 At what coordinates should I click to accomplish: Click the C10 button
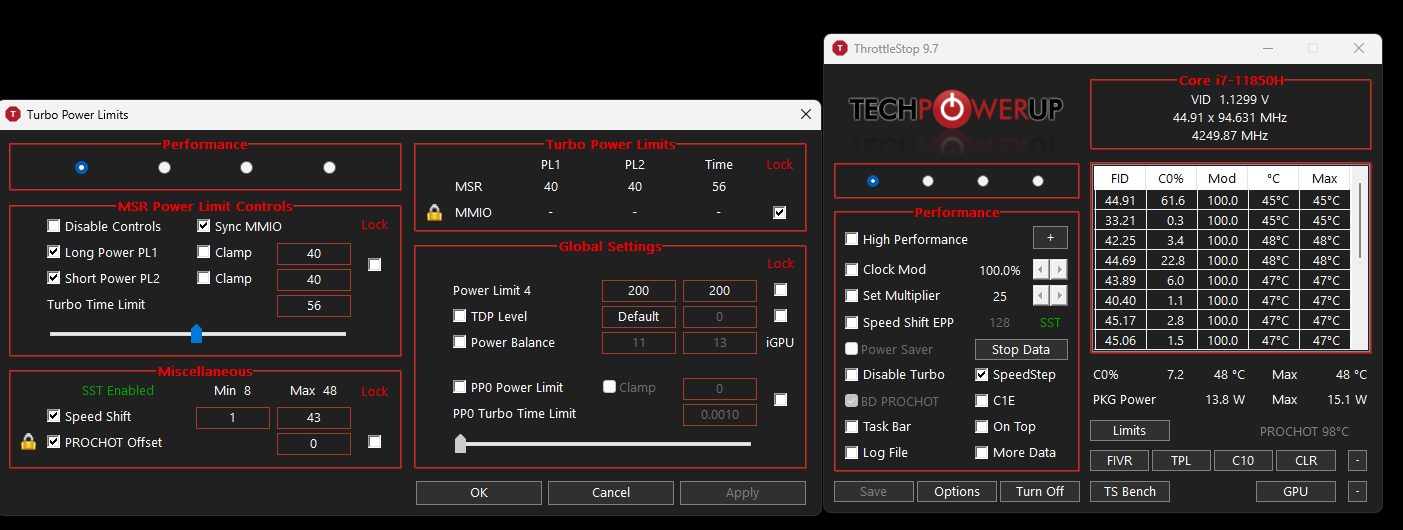[1243, 461]
